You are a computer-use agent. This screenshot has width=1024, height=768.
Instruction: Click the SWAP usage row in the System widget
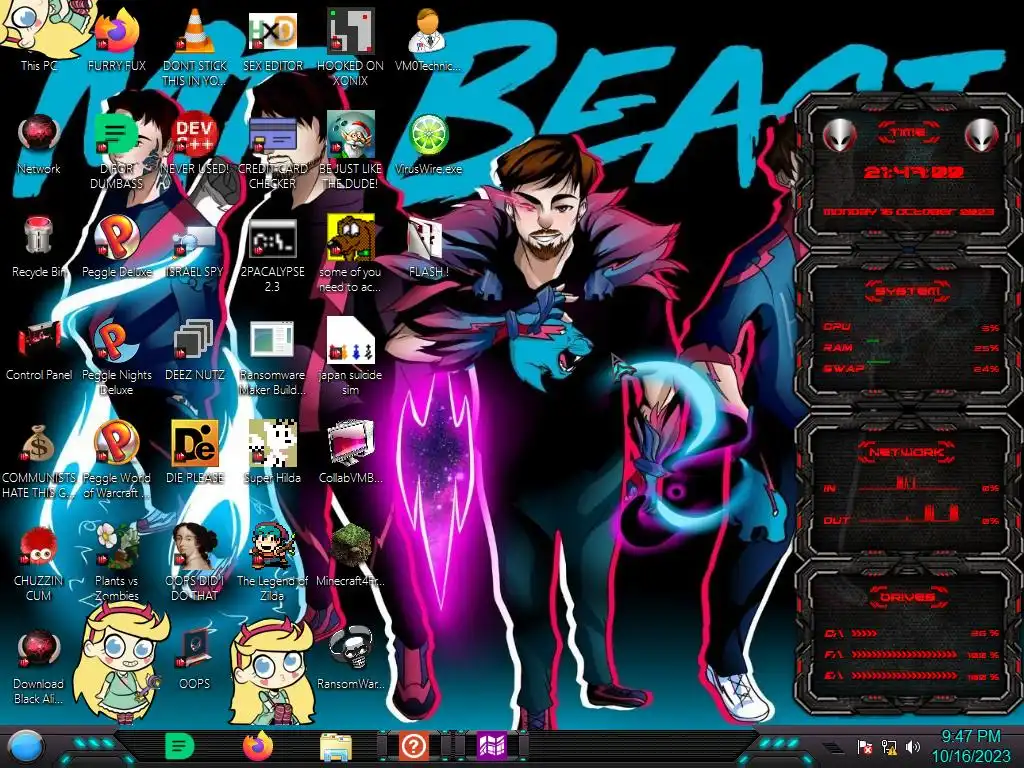point(911,368)
